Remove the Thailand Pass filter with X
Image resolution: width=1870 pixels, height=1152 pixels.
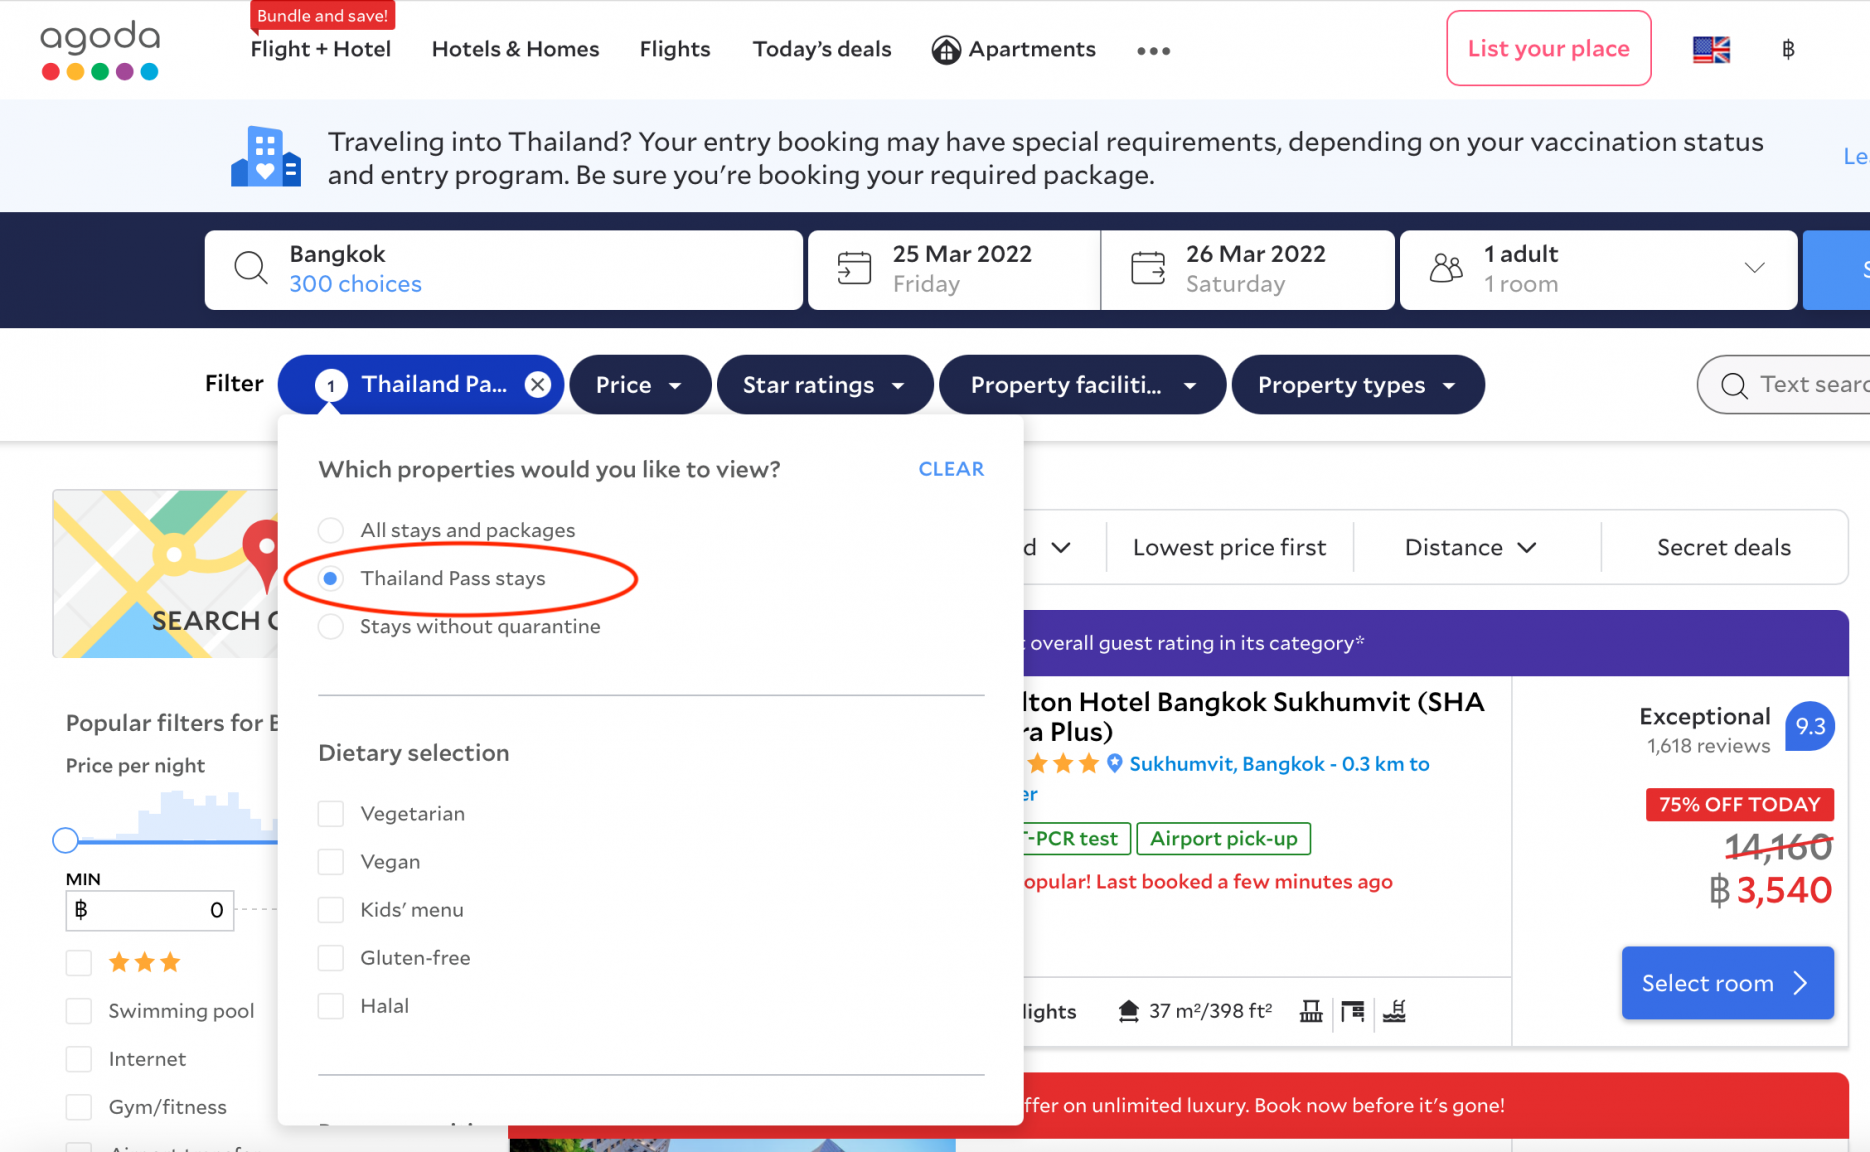click(x=538, y=384)
